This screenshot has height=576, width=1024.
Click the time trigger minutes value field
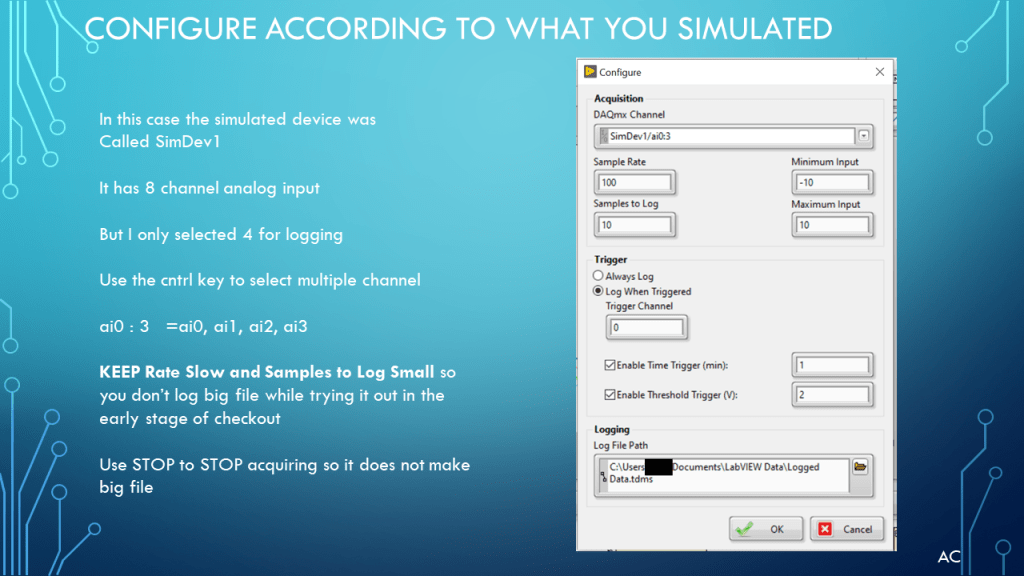click(x=832, y=366)
